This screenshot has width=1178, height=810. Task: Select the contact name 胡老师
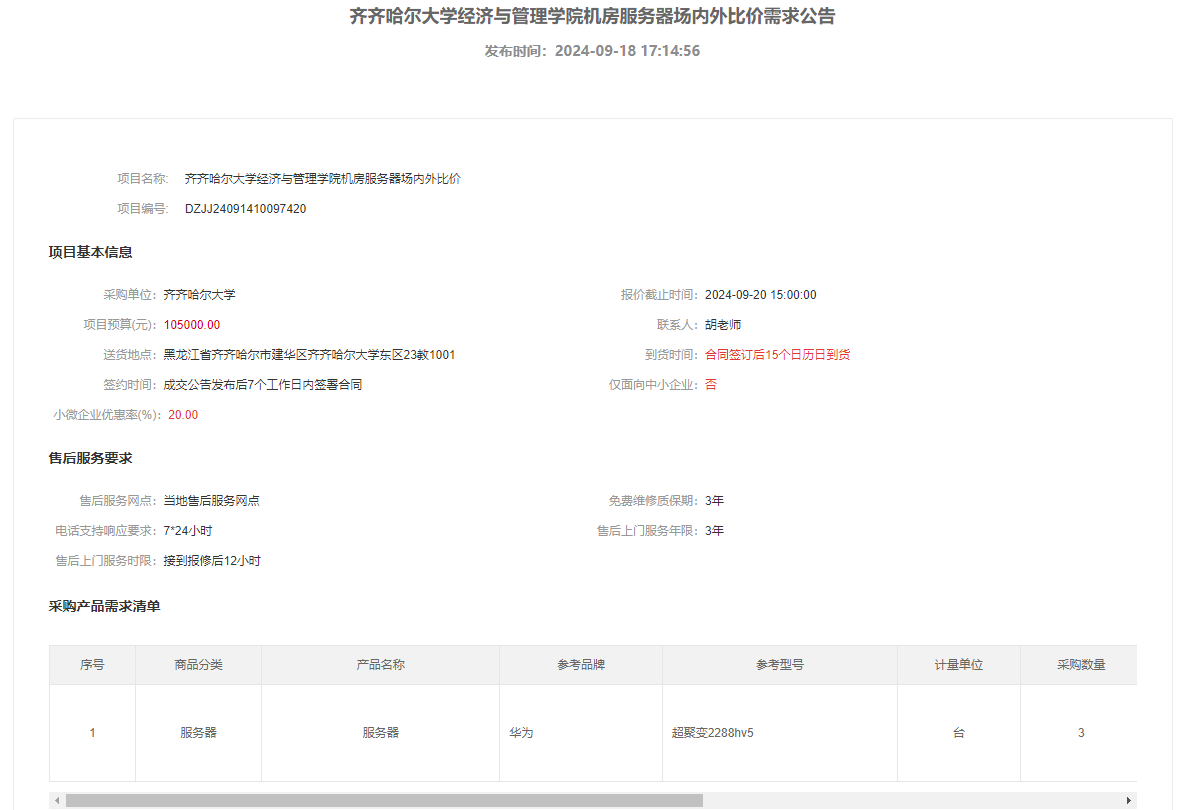pos(723,325)
